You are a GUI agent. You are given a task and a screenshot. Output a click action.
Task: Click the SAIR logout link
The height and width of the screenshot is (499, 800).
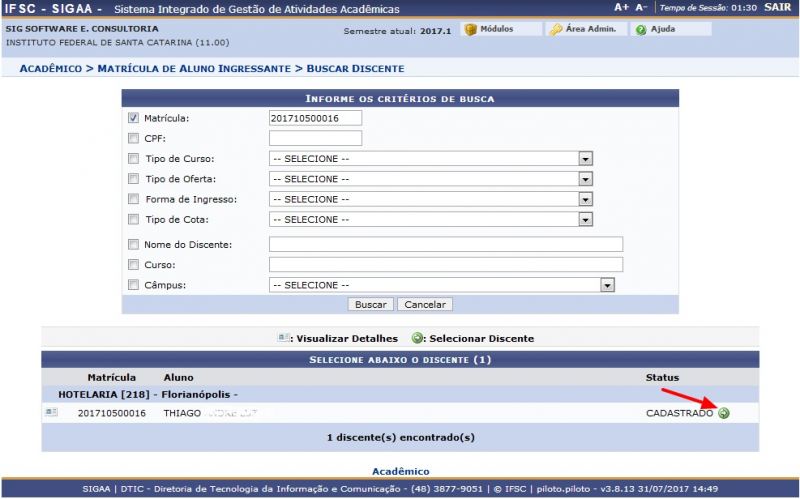click(x=776, y=8)
